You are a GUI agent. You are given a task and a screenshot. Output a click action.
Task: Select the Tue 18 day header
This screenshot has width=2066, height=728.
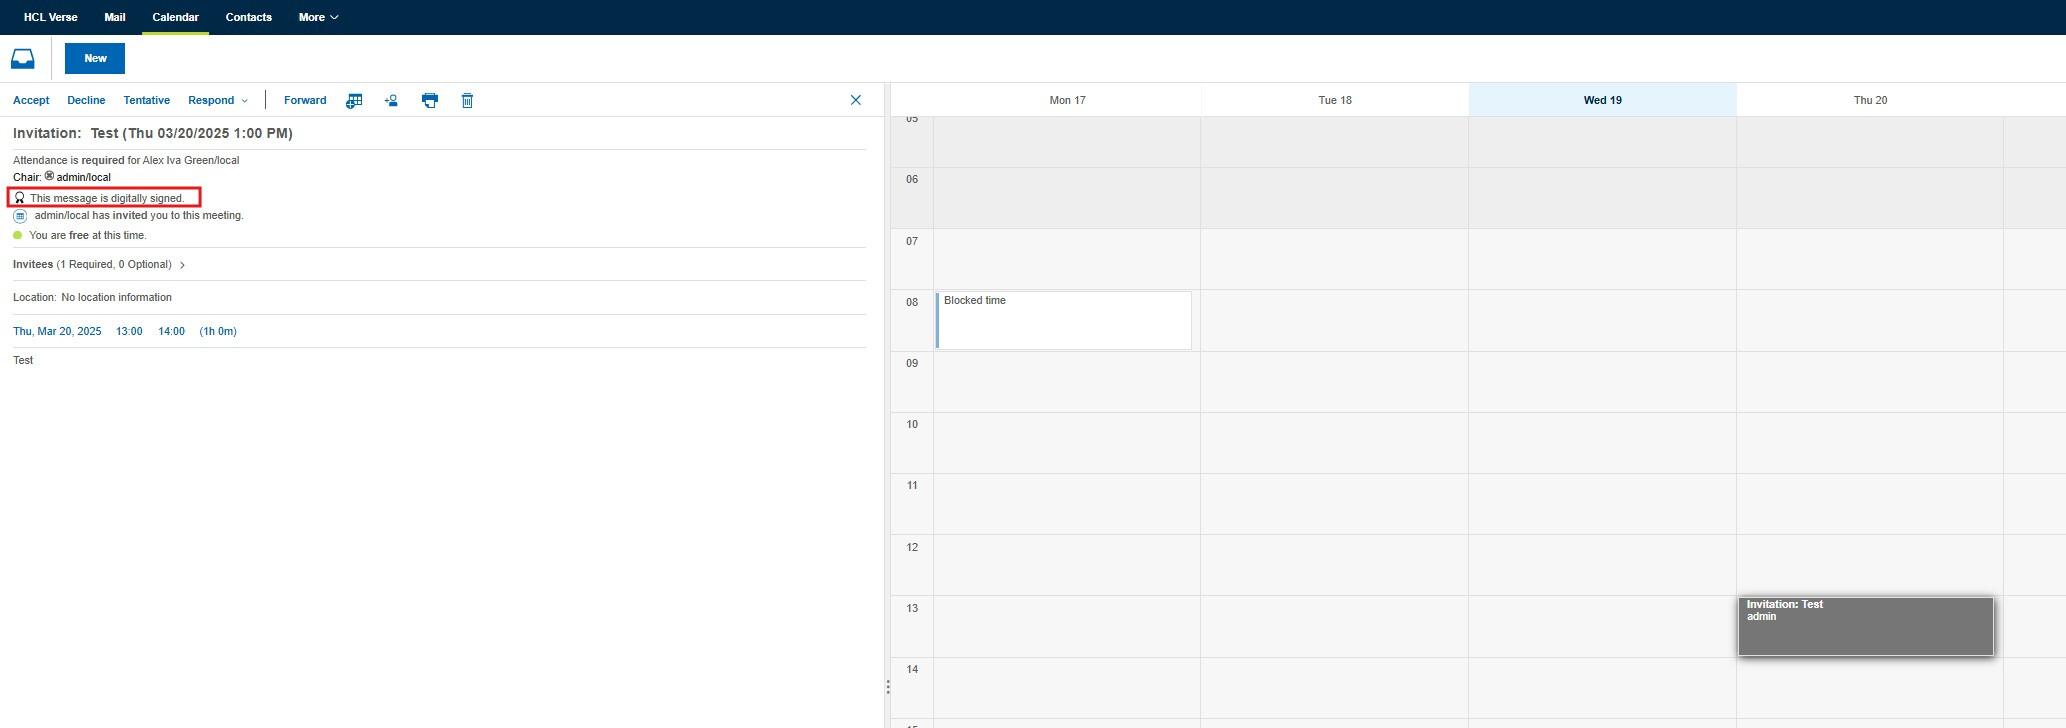(x=1335, y=100)
